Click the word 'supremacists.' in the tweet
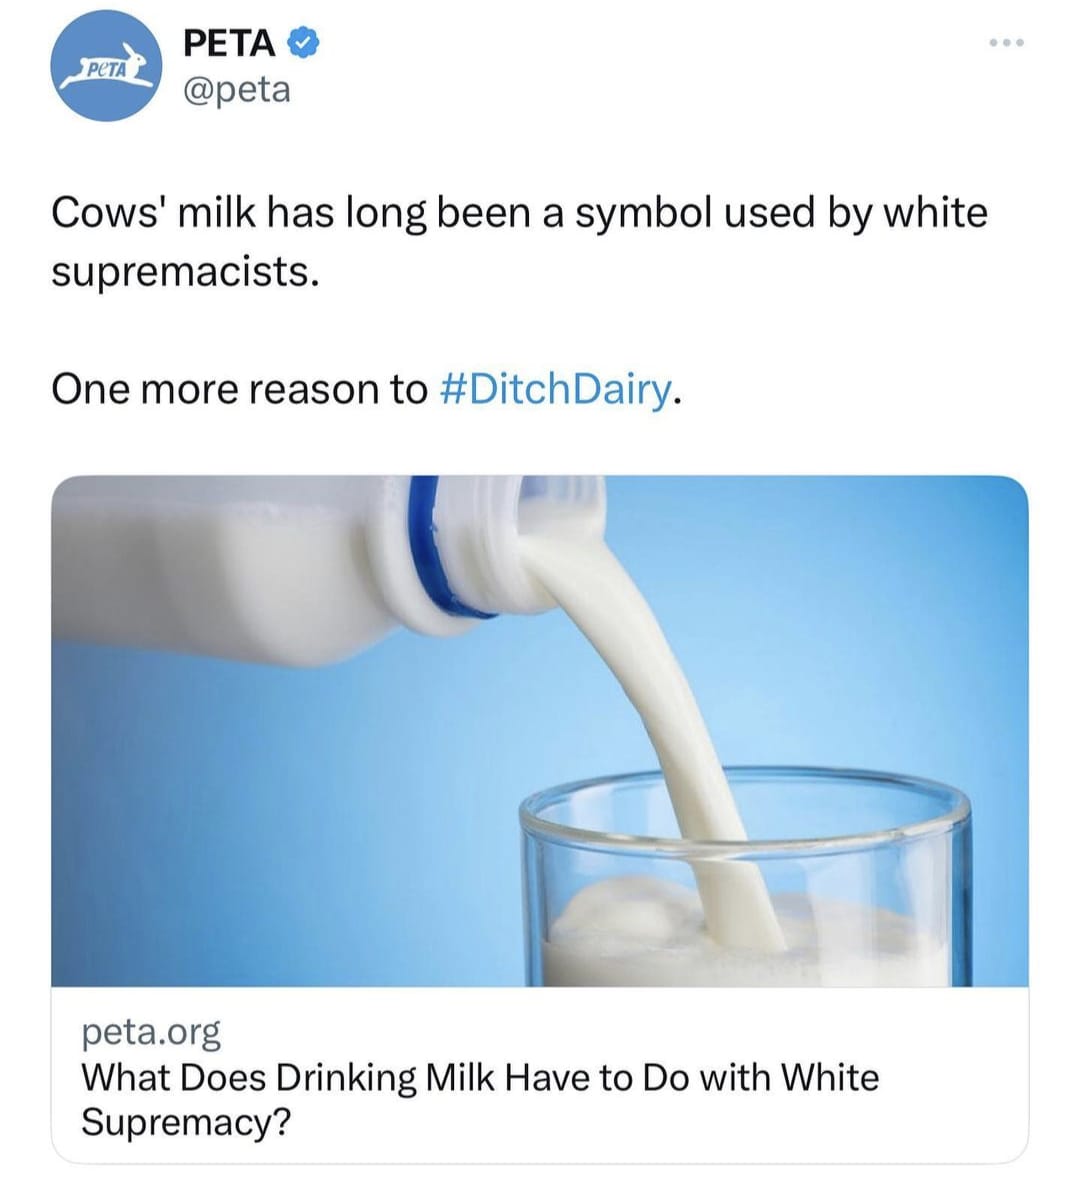The width and height of the screenshot is (1080, 1182). click(x=185, y=271)
